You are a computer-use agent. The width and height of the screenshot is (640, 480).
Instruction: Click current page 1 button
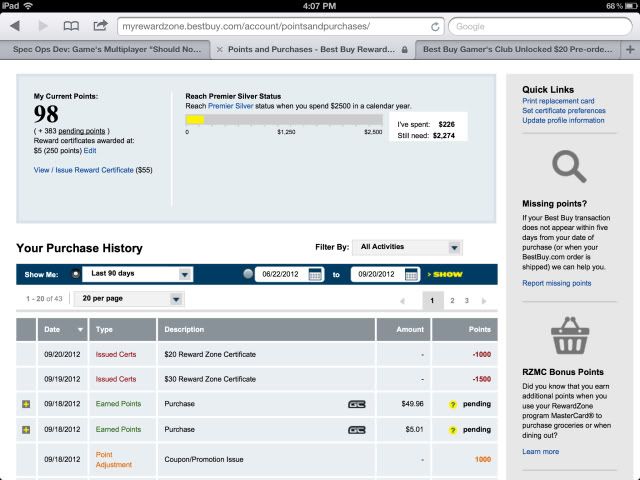pyautogui.click(x=433, y=301)
